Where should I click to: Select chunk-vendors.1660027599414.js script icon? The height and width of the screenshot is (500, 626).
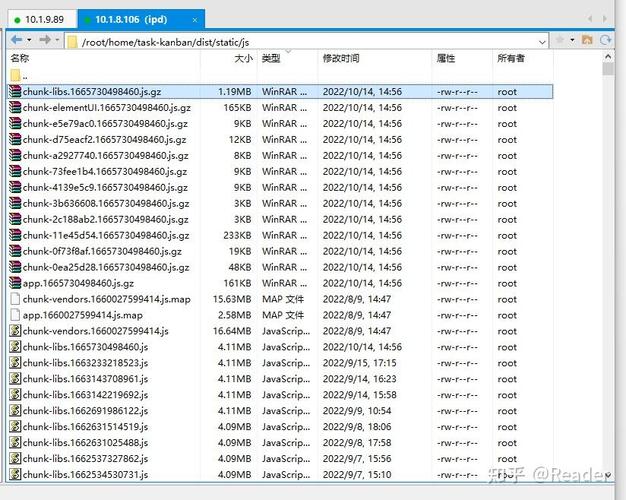coord(15,331)
